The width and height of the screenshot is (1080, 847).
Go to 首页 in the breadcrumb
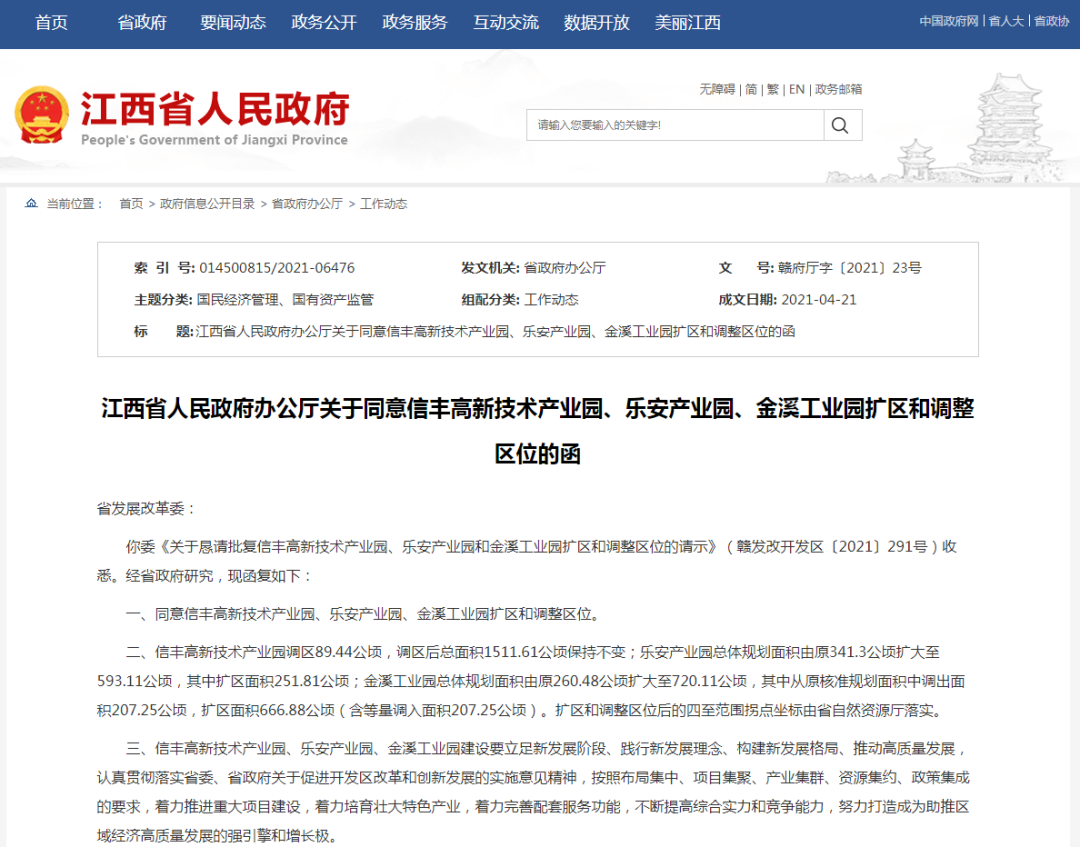click(131, 204)
